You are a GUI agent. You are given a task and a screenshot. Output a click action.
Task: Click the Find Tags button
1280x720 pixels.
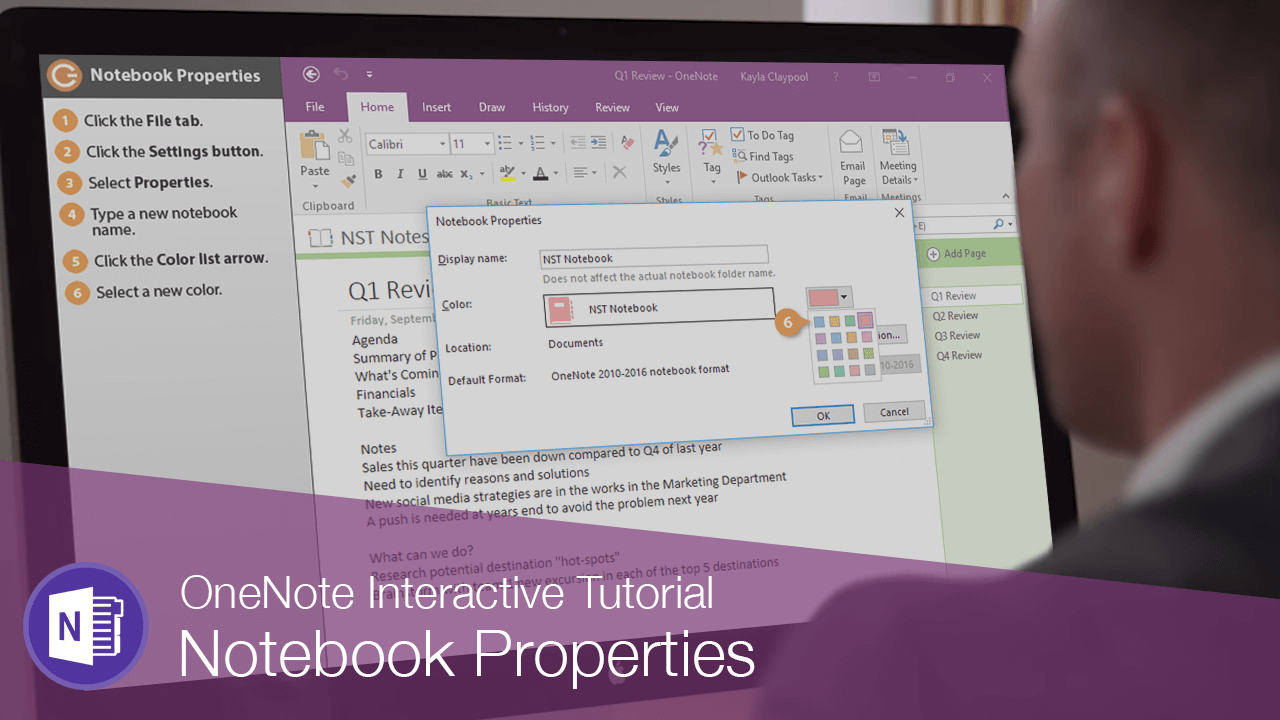coord(764,156)
